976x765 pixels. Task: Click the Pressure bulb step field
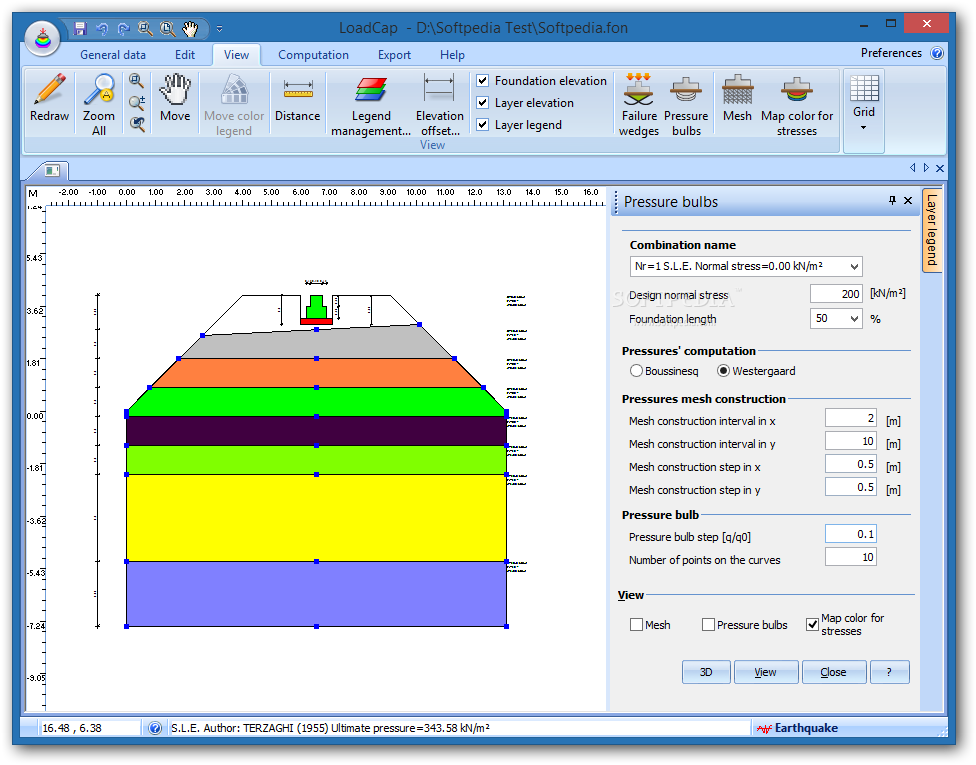pos(851,534)
